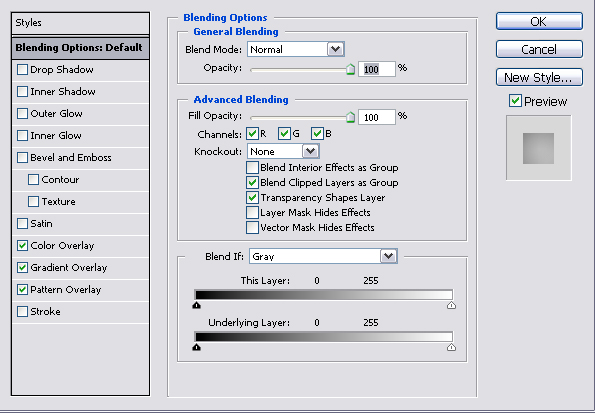The image size is (595, 413).
Task: Open the Blend If dropdown
Action: pyautogui.click(x=323, y=256)
